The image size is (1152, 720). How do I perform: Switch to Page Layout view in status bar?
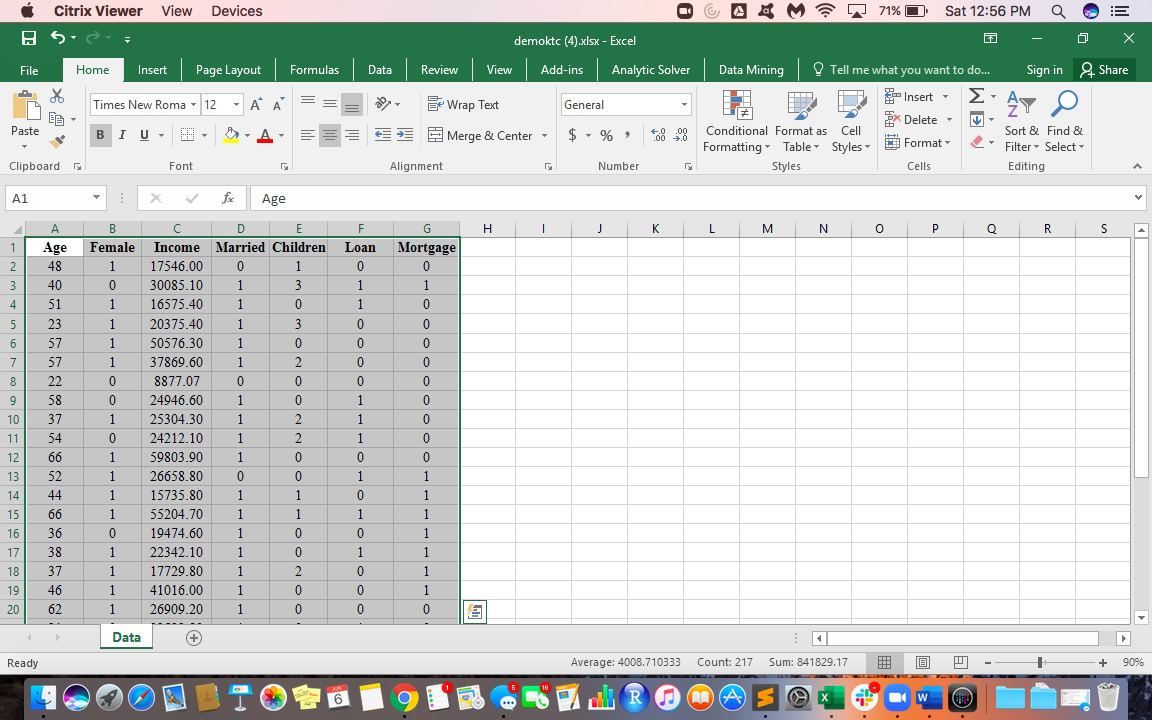(923, 663)
